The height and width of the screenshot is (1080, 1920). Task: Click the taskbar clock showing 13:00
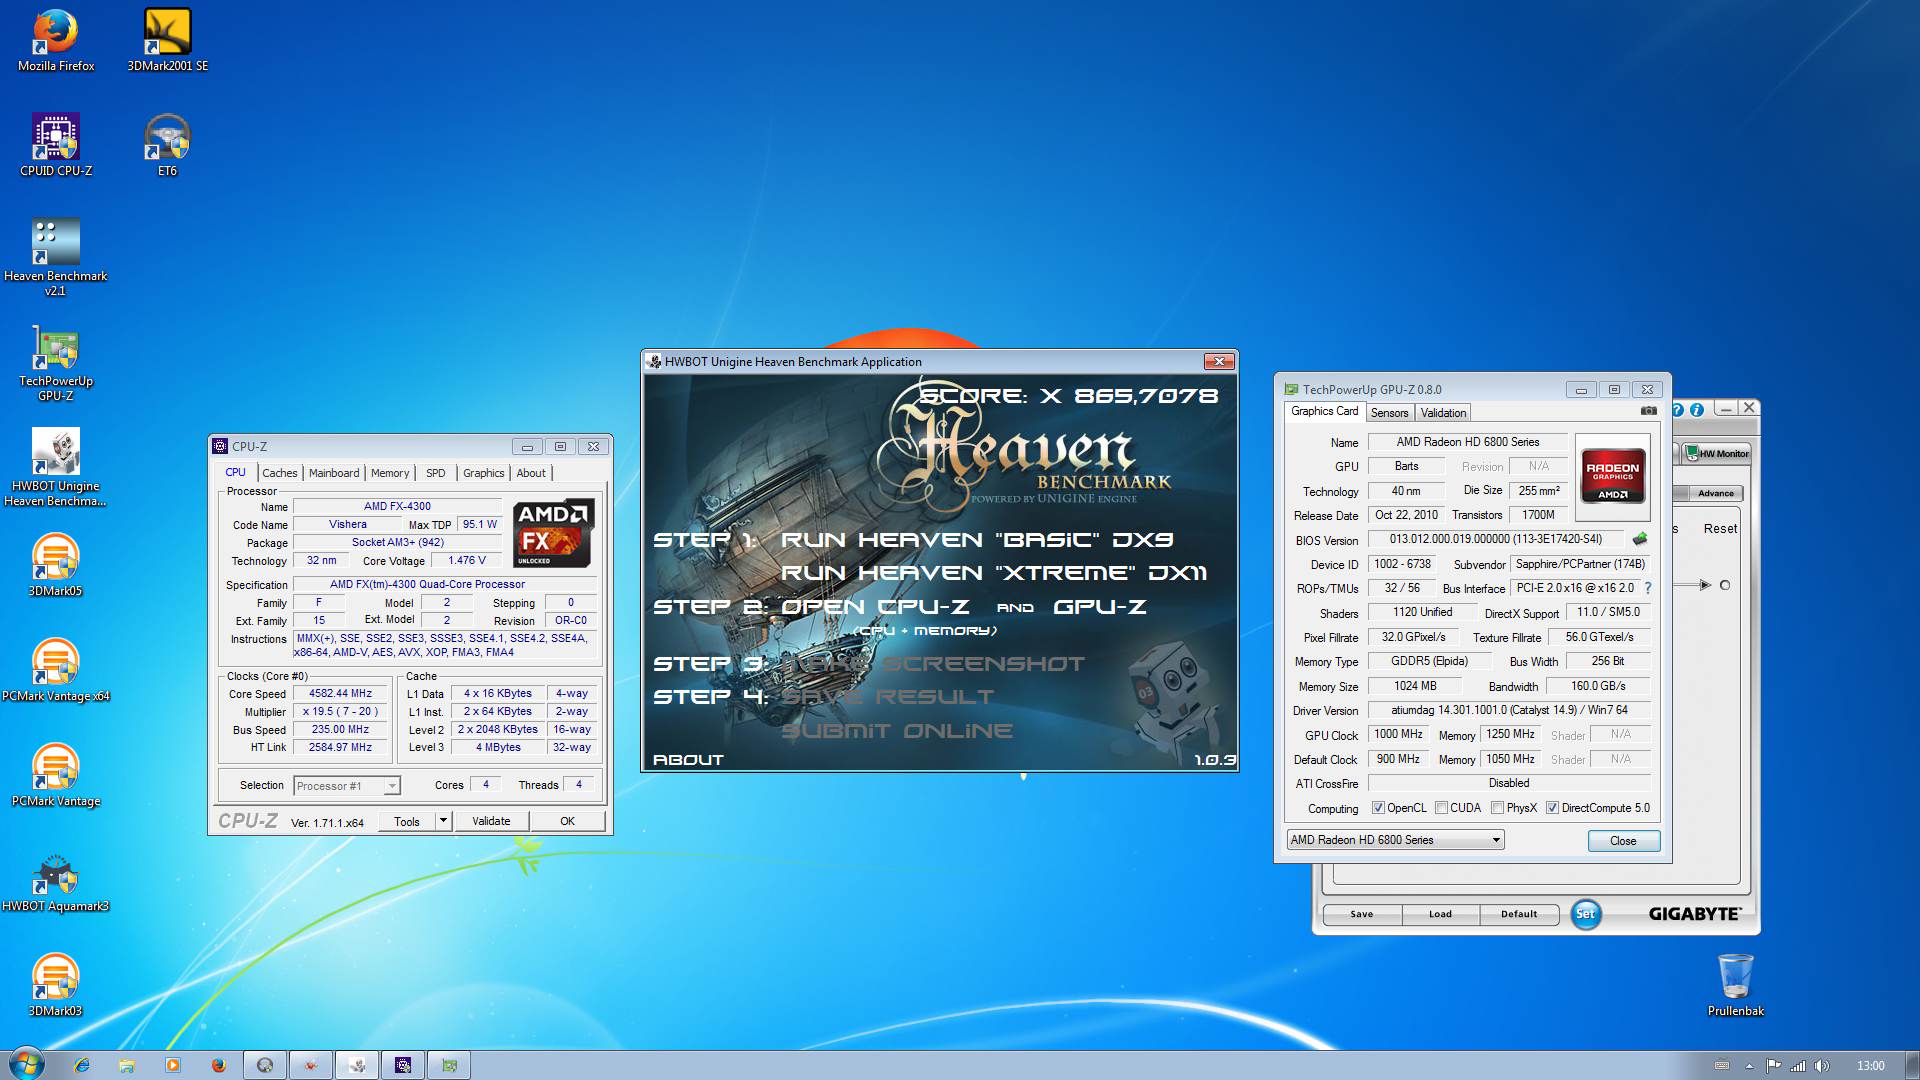pos(1870,1066)
